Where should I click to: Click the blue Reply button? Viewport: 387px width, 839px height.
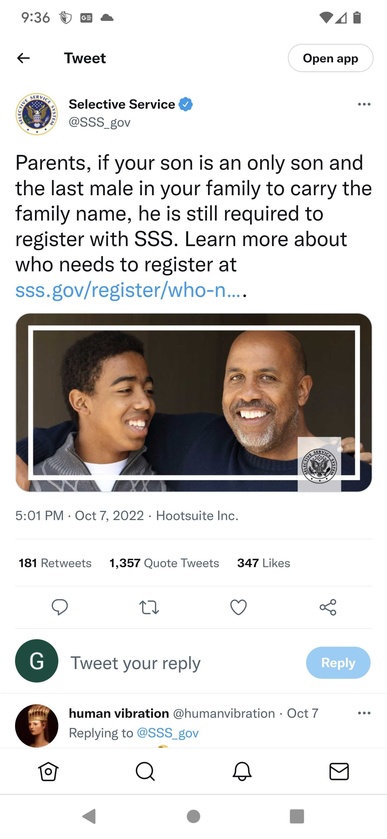click(338, 663)
